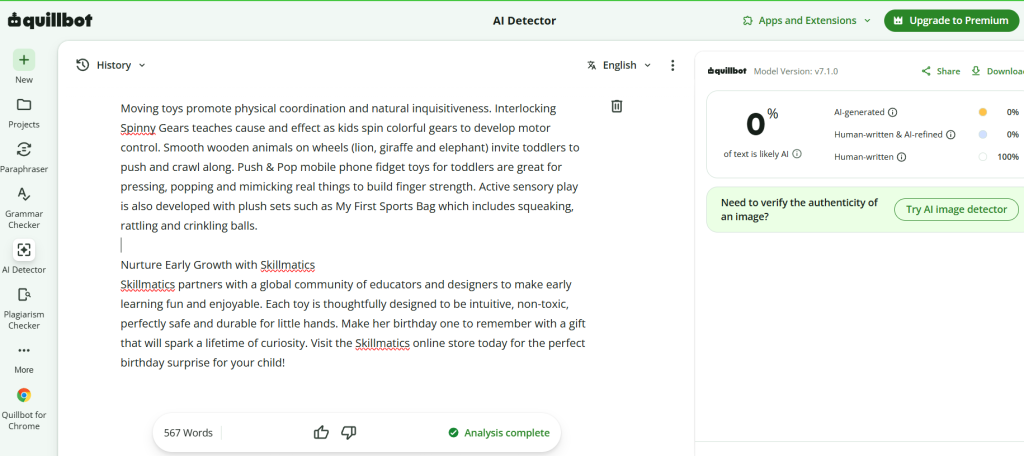Expand Apps and Extensions menu
Screen dimensions: 1024x456
[x=807, y=21]
